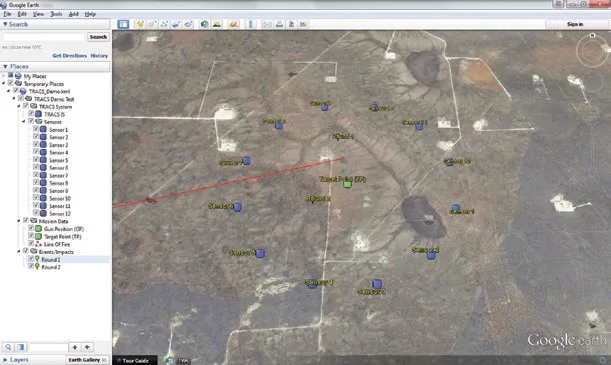This screenshot has height=365, width=611.
Task: Click the panel view icon below Places list
Action: point(21,347)
